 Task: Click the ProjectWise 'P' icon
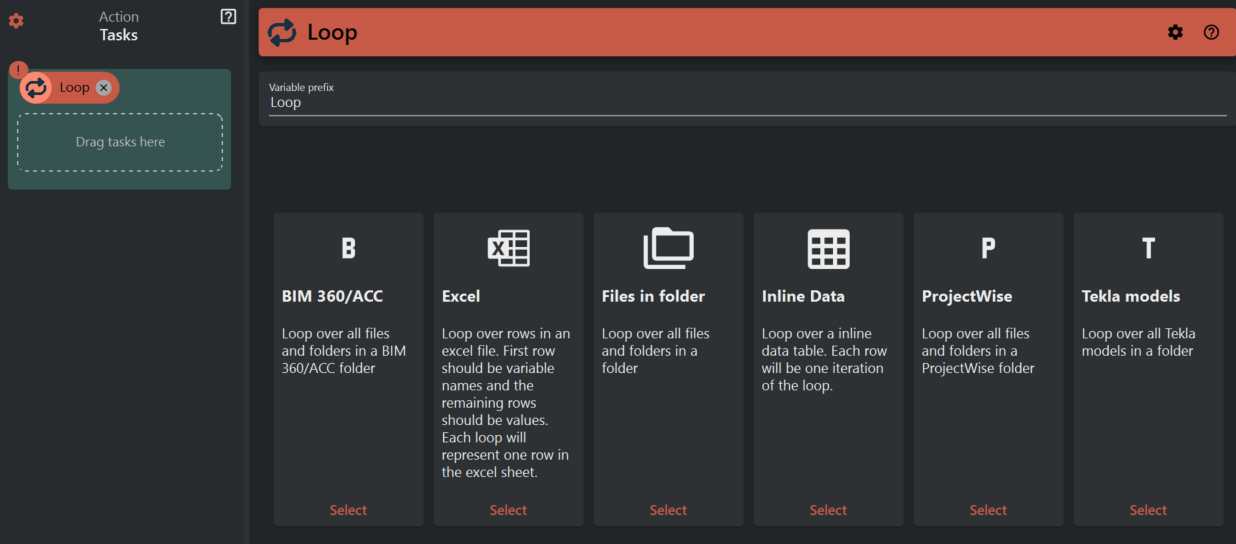(x=988, y=248)
